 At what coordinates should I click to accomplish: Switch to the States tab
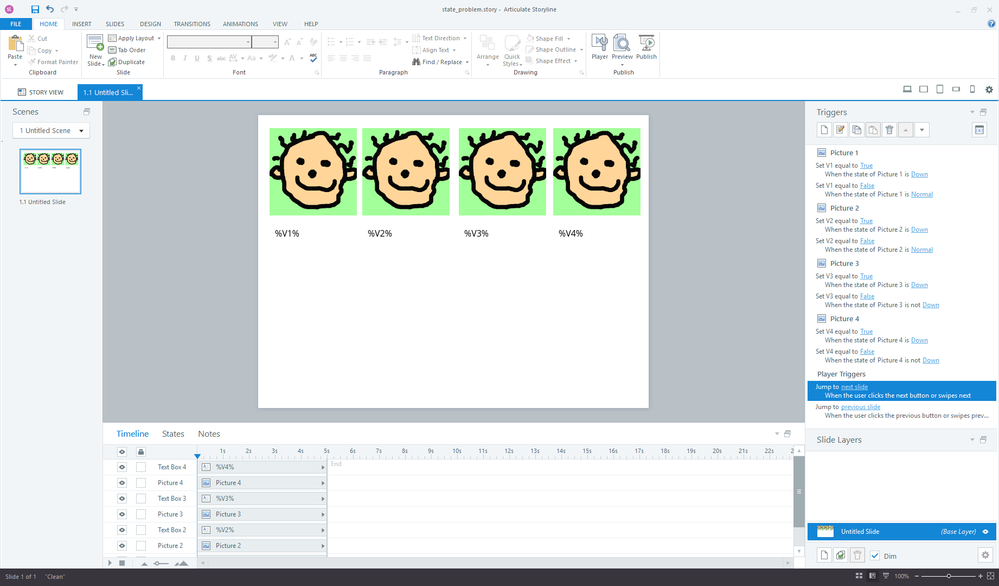(x=173, y=434)
